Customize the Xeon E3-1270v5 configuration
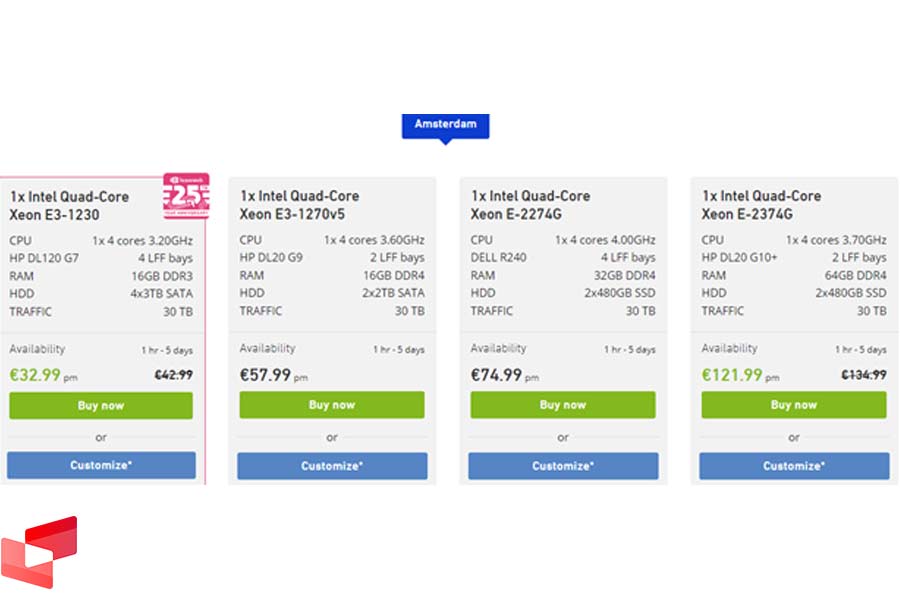The height and width of the screenshot is (600, 900). point(332,466)
